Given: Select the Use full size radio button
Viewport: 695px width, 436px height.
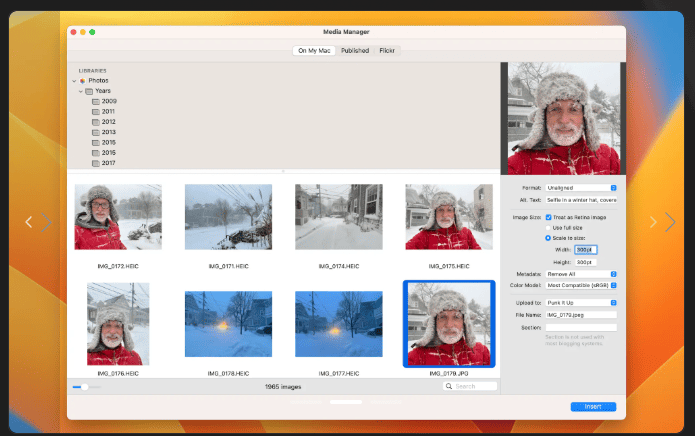Looking at the screenshot, I should pos(548,228).
